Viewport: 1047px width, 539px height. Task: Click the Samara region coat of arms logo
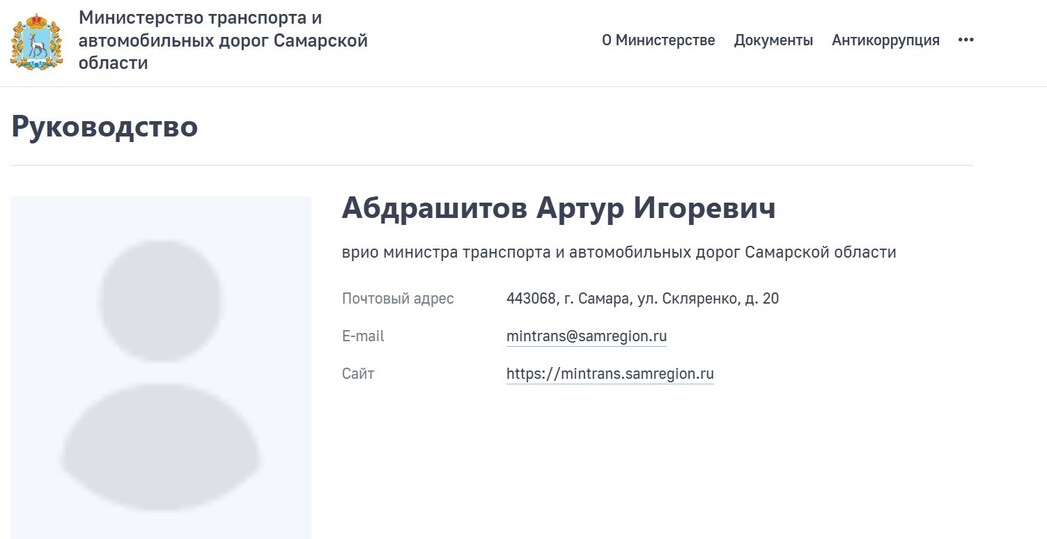tap(37, 41)
